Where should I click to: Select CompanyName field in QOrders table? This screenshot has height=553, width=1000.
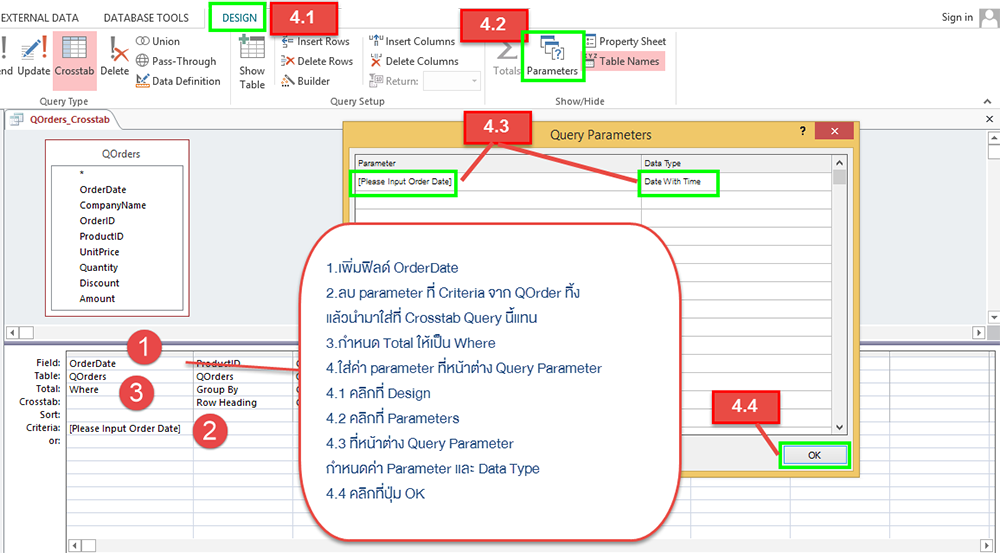(x=112, y=205)
